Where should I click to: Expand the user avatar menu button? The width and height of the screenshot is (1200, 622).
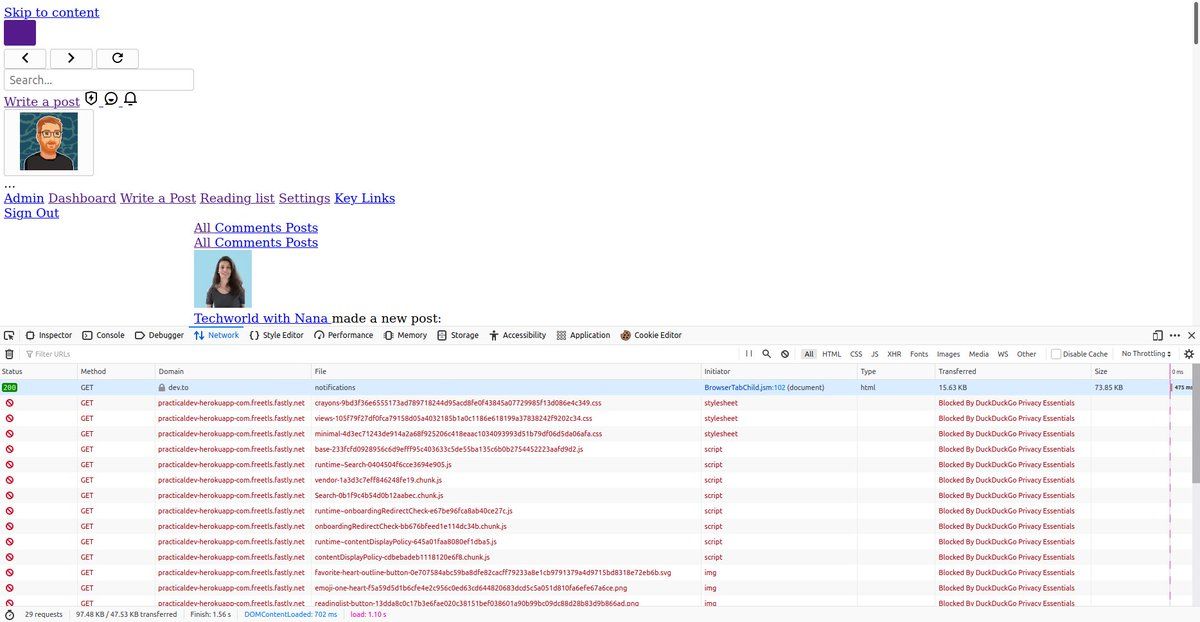(x=49, y=142)
